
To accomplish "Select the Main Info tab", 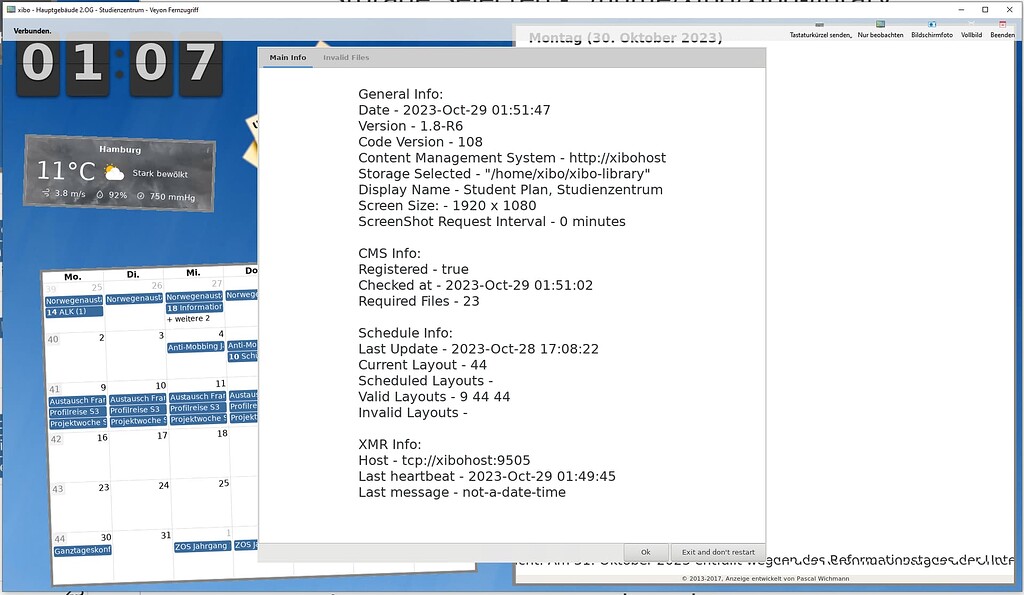I will [x=288, y=58].
